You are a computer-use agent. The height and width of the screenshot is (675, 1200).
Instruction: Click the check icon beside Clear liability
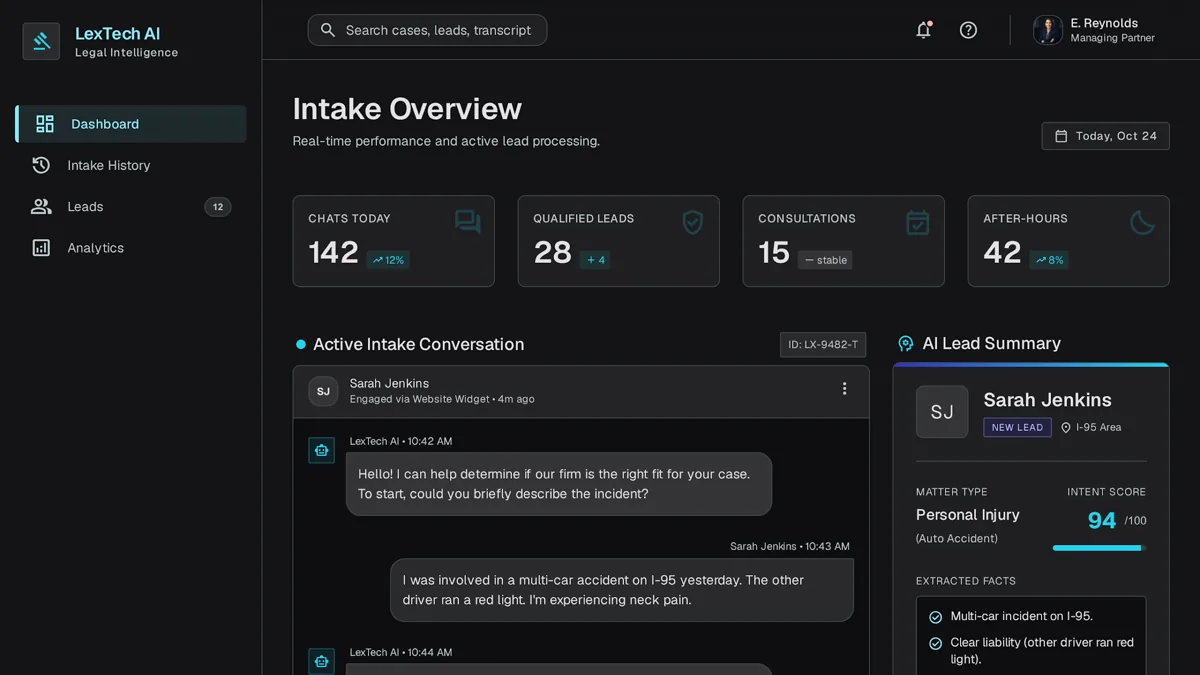pos(935,643)
